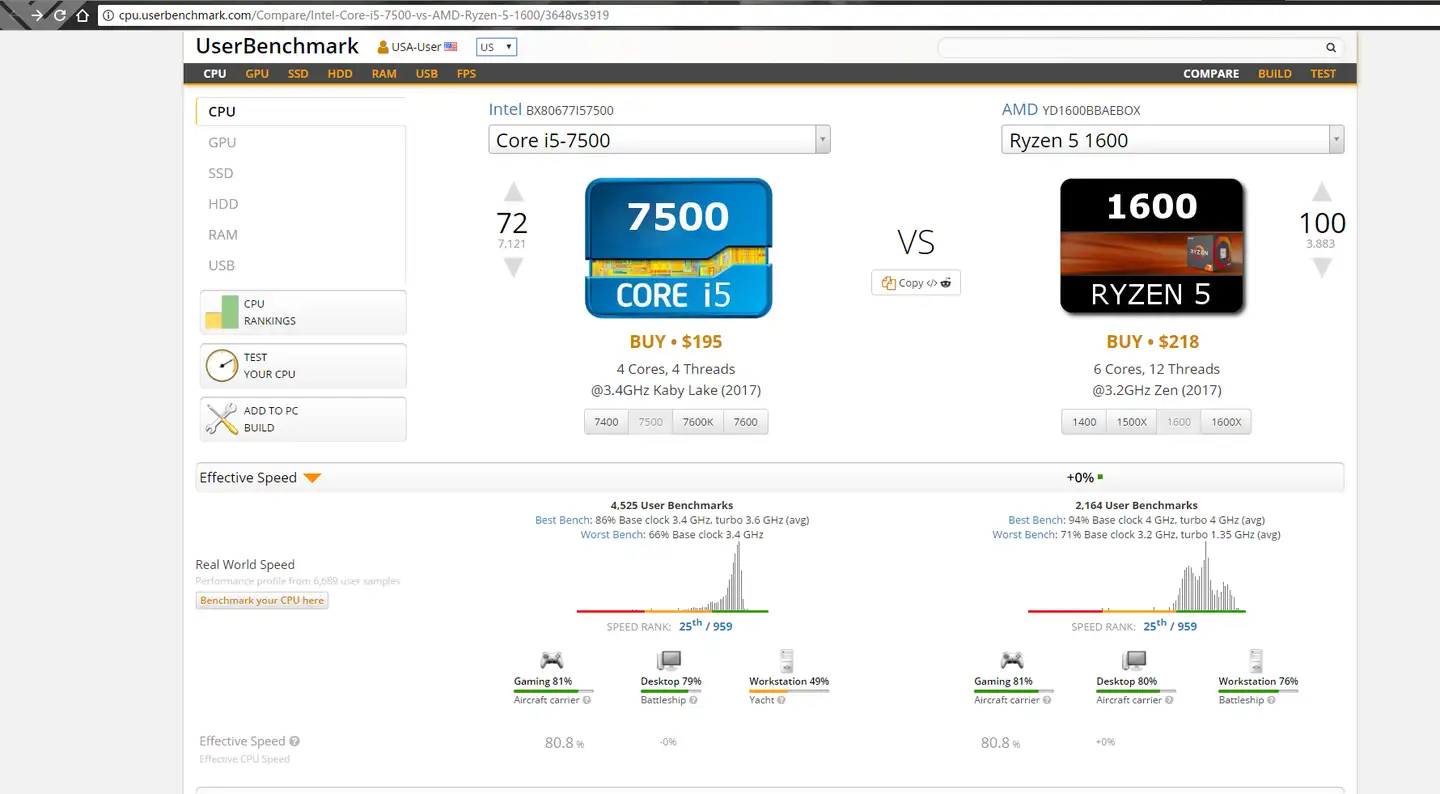This screenshot has height=794, width=1440.
Task: Open the Core i5-7500 selector dropdown
Action: [x=659, y=140]
